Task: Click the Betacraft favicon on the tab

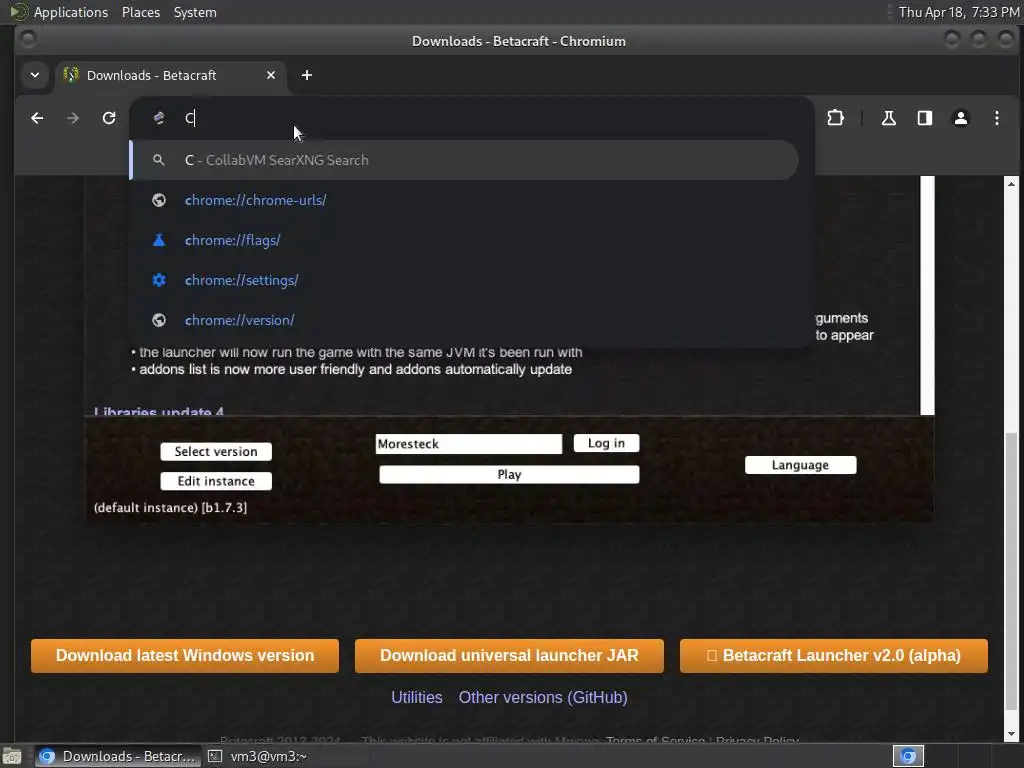Action: pos(71,75)
